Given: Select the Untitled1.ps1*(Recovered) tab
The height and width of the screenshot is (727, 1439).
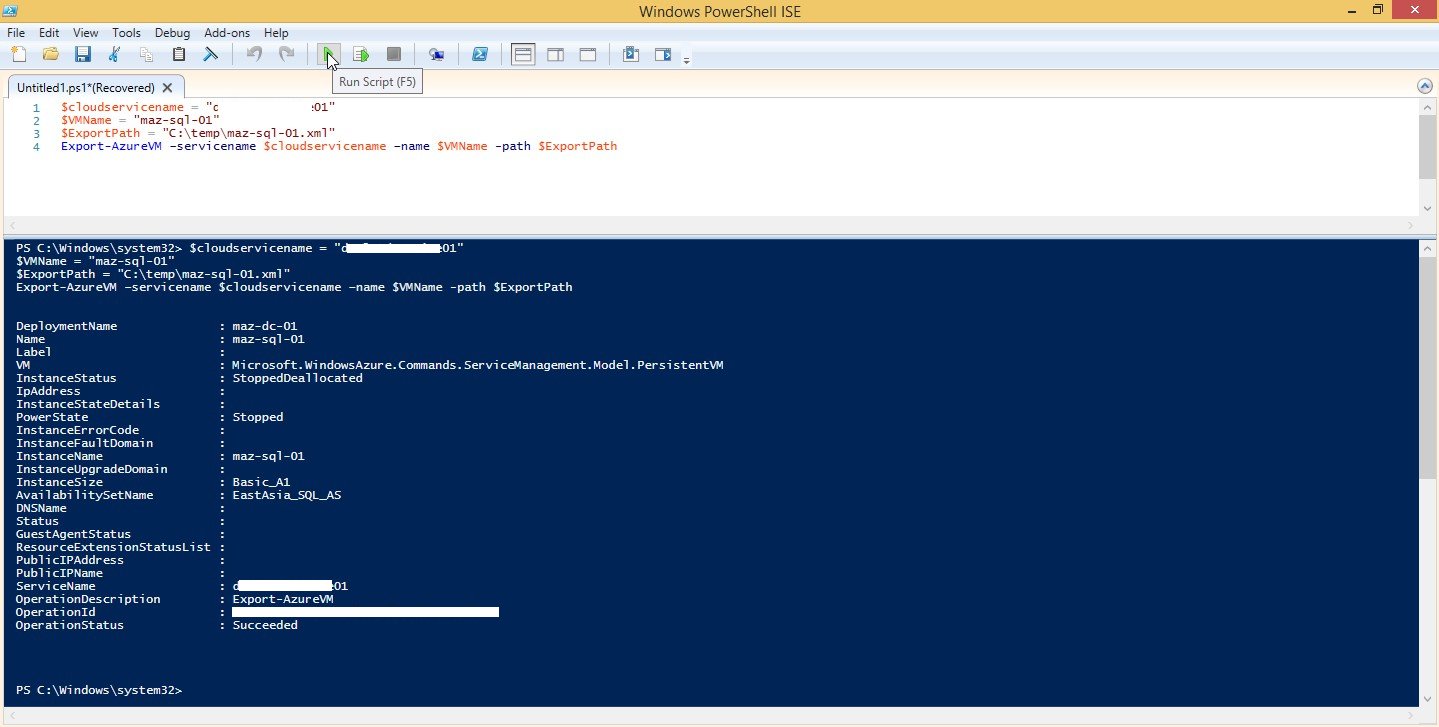Looking at the screenshot, I should (86, 87).
